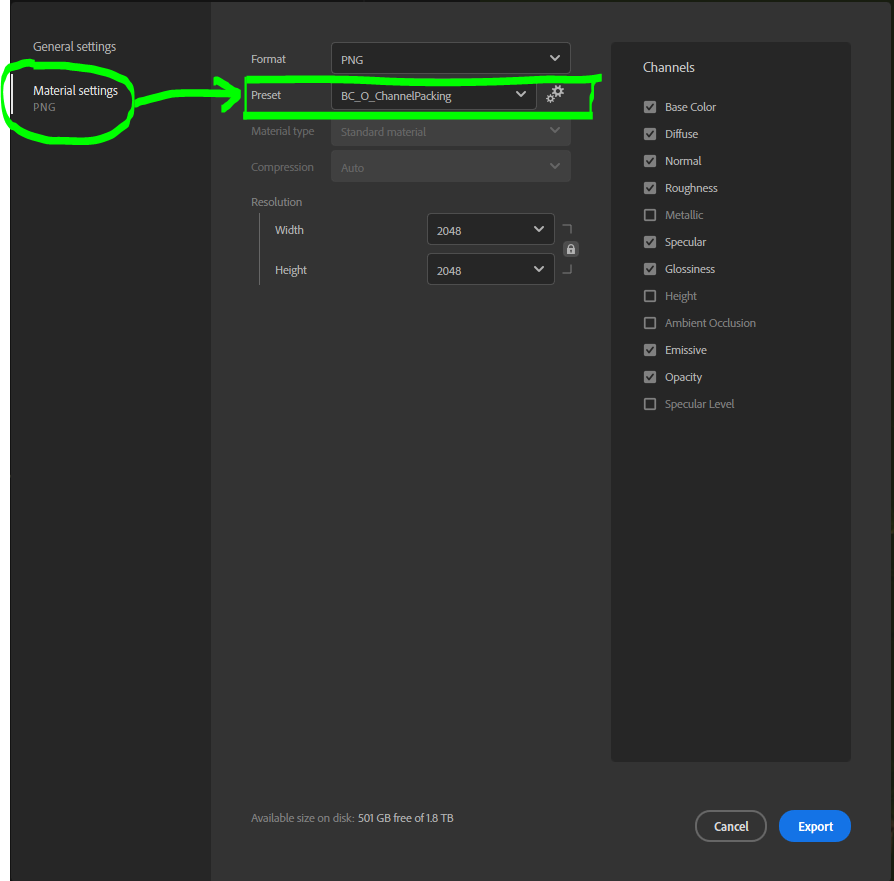Disable the Base Color channel
This screenshot has width=894, height=881.
point(649,107)
